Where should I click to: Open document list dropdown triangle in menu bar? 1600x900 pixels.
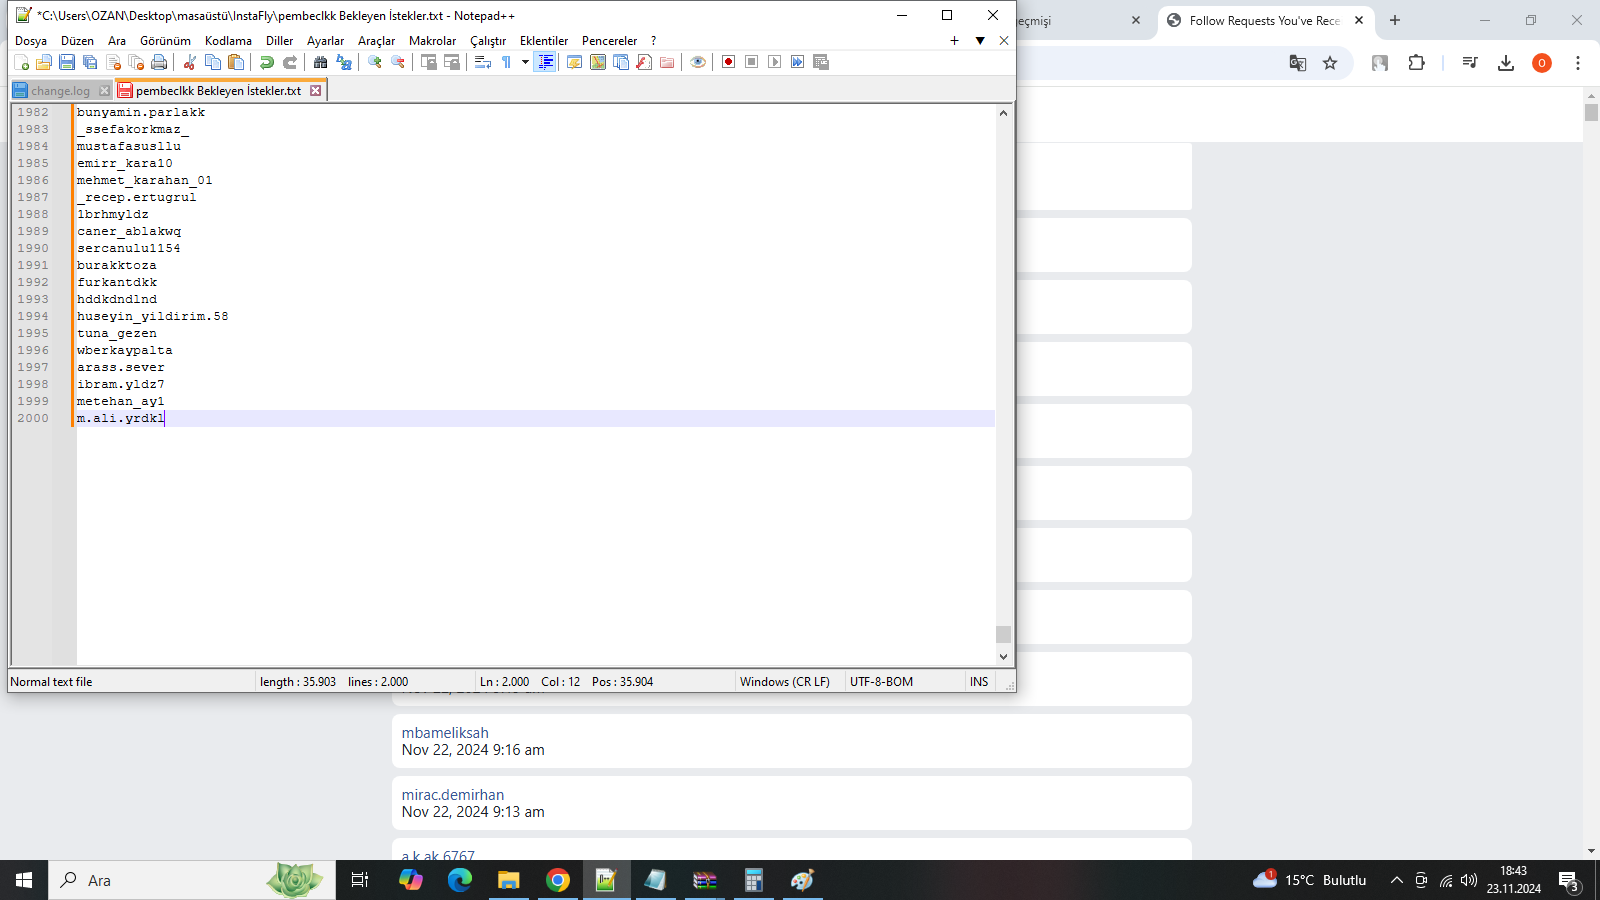(x=980, y=41)
